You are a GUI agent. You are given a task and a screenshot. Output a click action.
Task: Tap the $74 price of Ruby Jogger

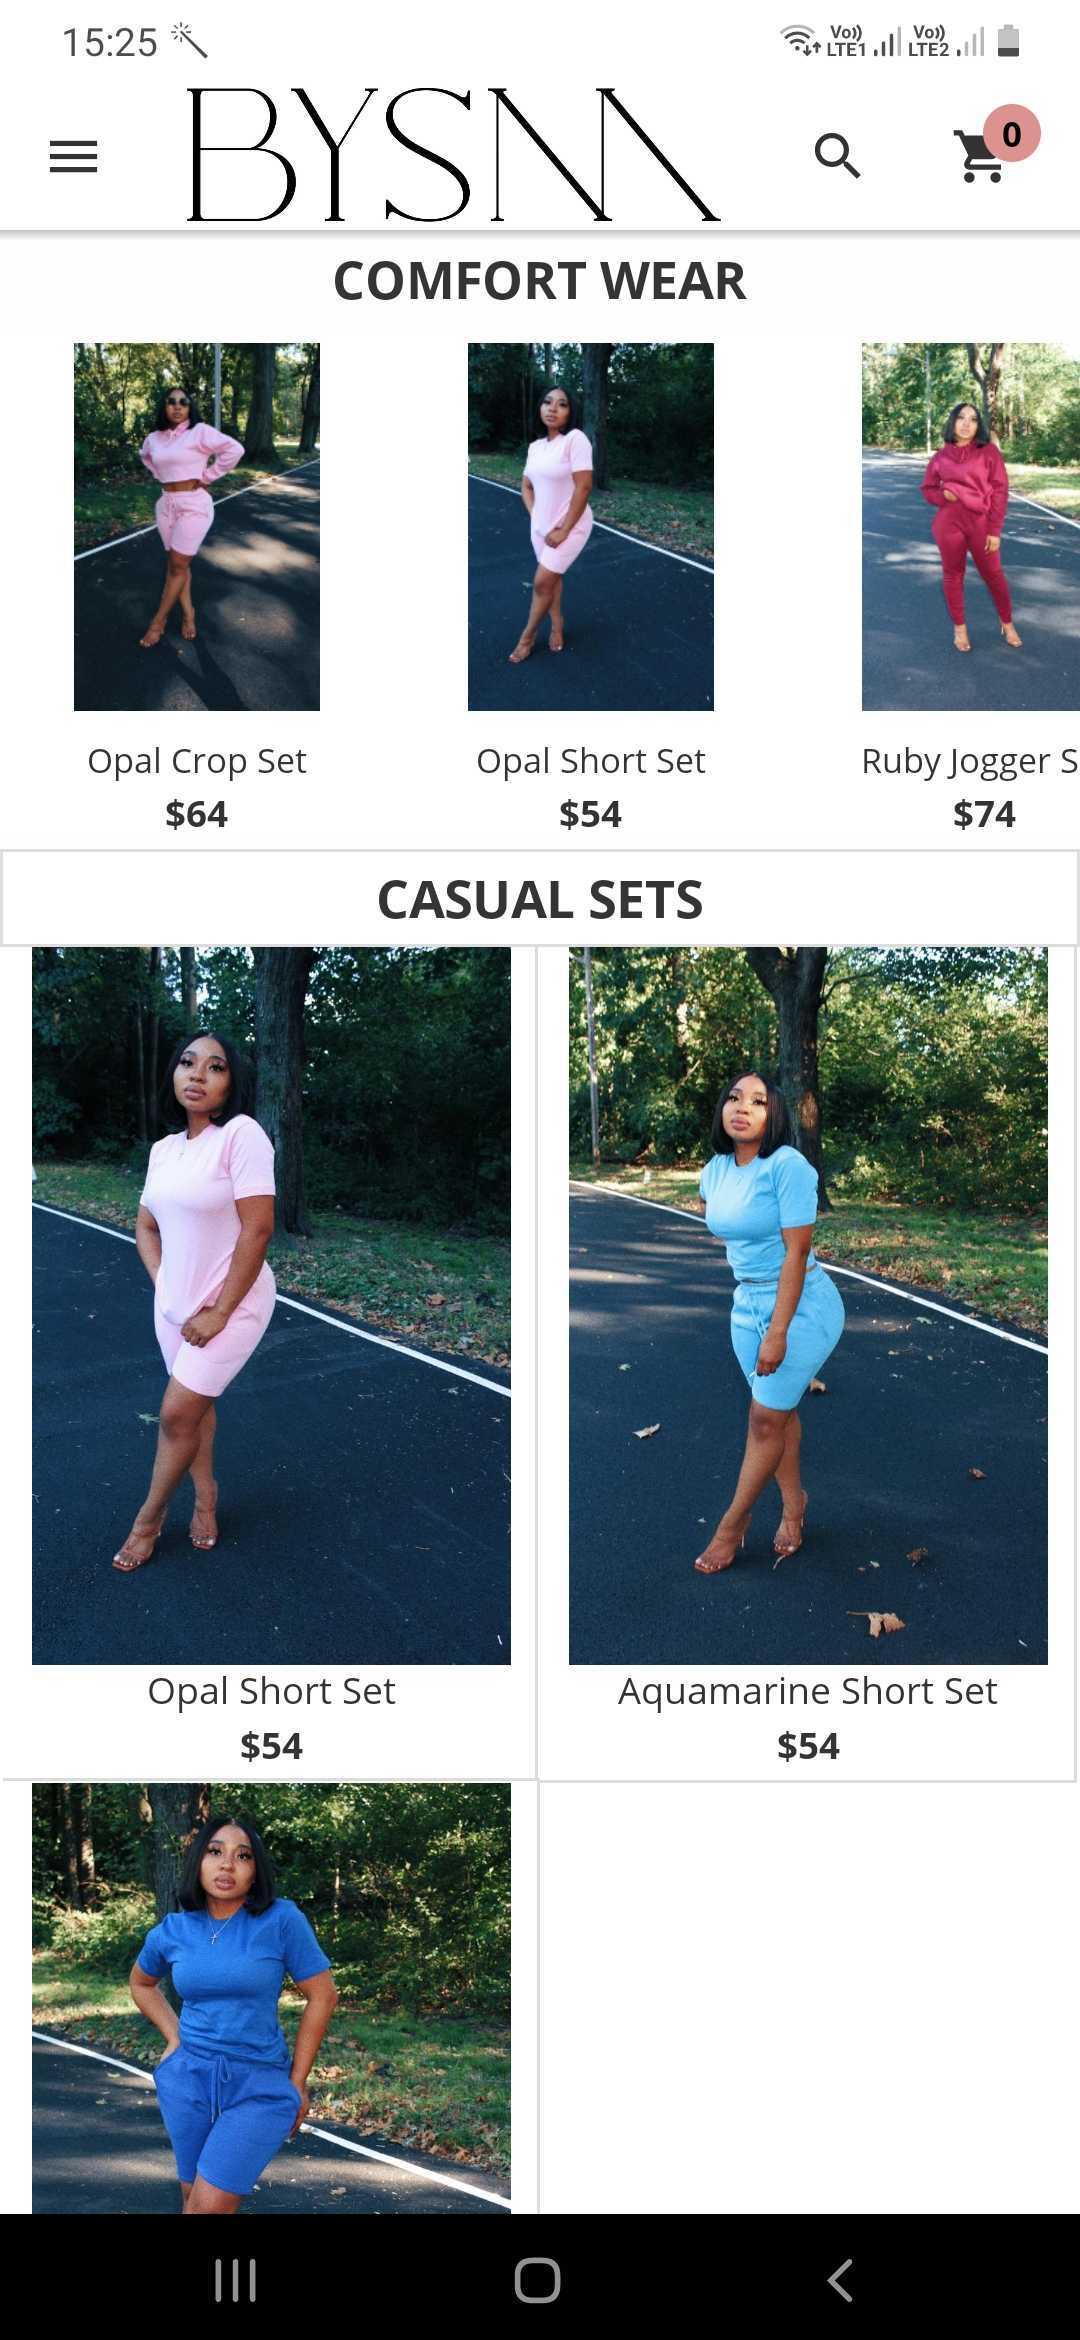coord(984,814)
